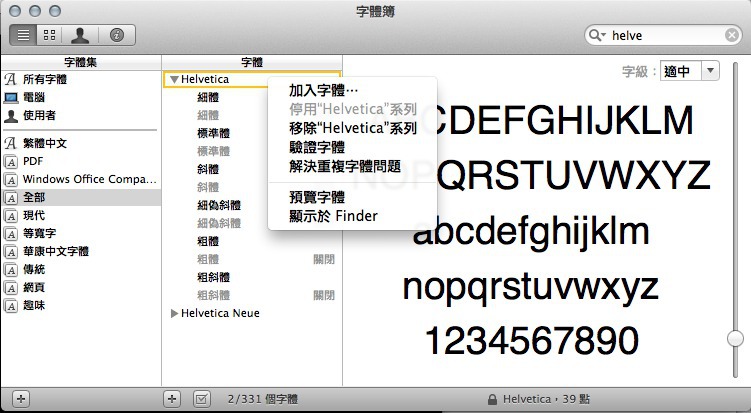
Task: Choose 驗證字體 in context menu
Action: click(x=317, y=147)
